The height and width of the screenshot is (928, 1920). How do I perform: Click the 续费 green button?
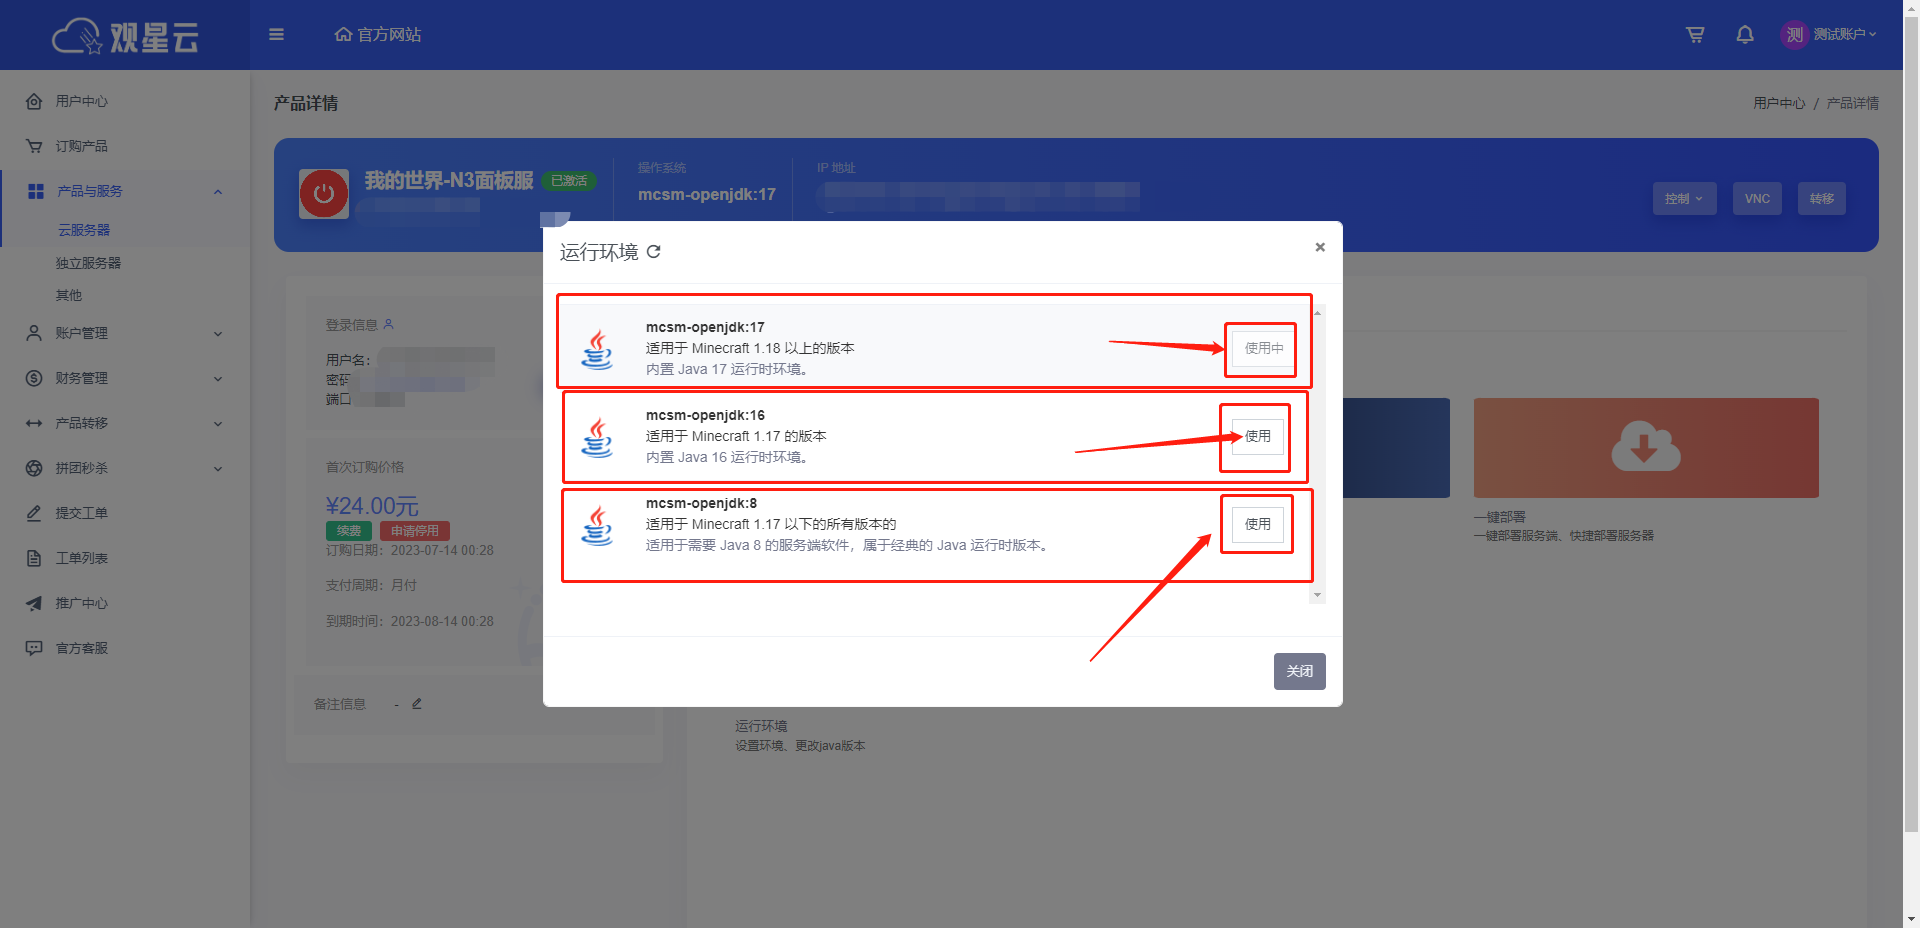click(349, 531)
